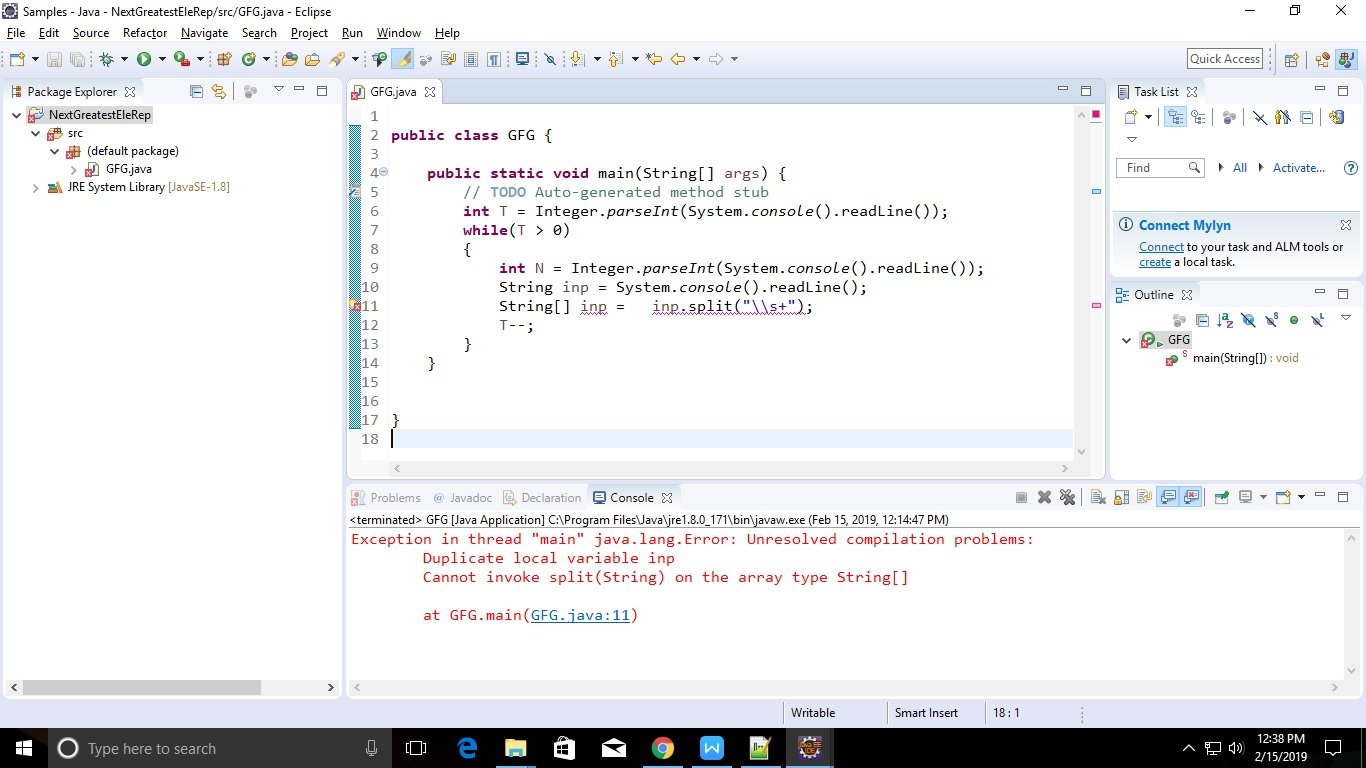Collapse the NextGreatestEleRep project node
Screen dimensions: 1366x768
pyautogui.click(x=17, y=115)
